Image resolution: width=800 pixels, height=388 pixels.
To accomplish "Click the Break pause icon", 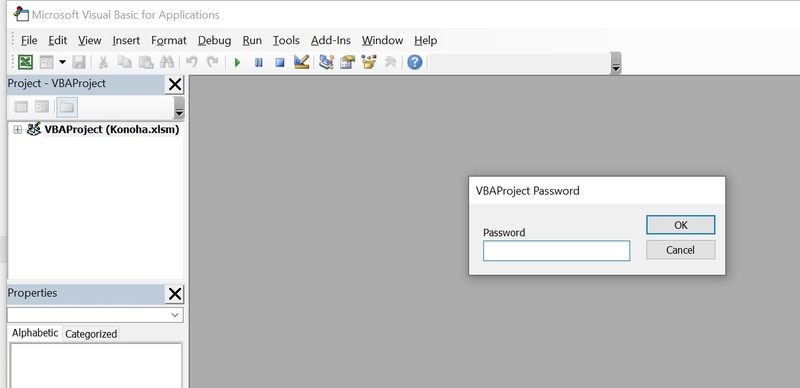I will pos(259,63).
